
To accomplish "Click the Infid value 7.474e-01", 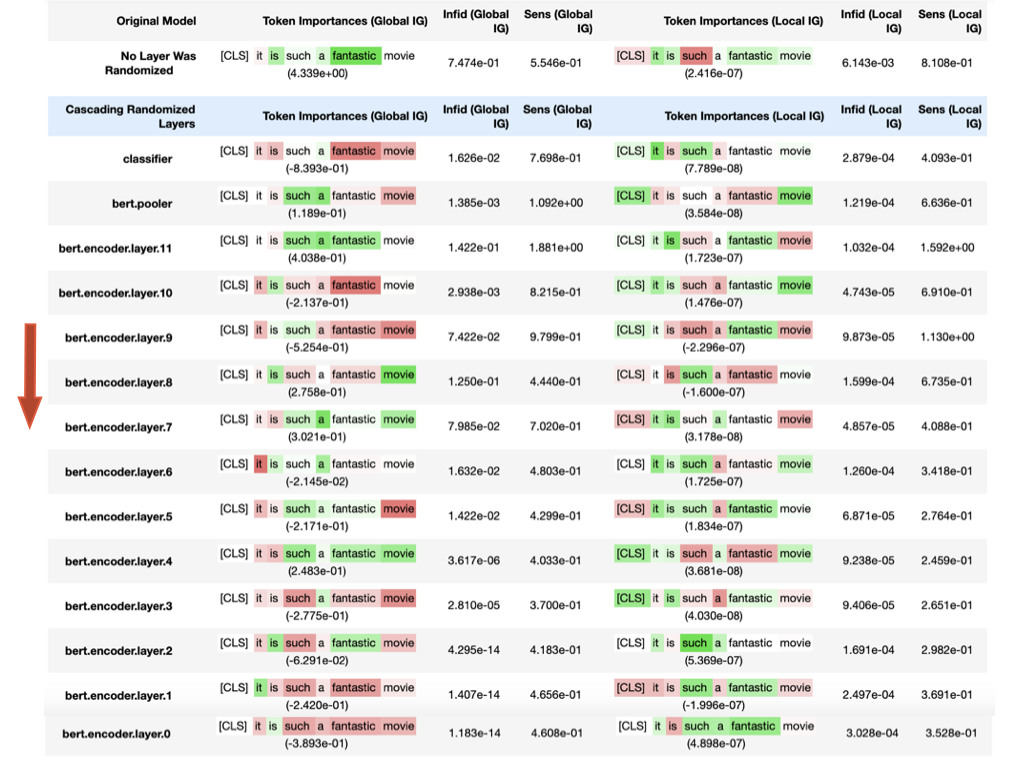I will pos(475,63).
